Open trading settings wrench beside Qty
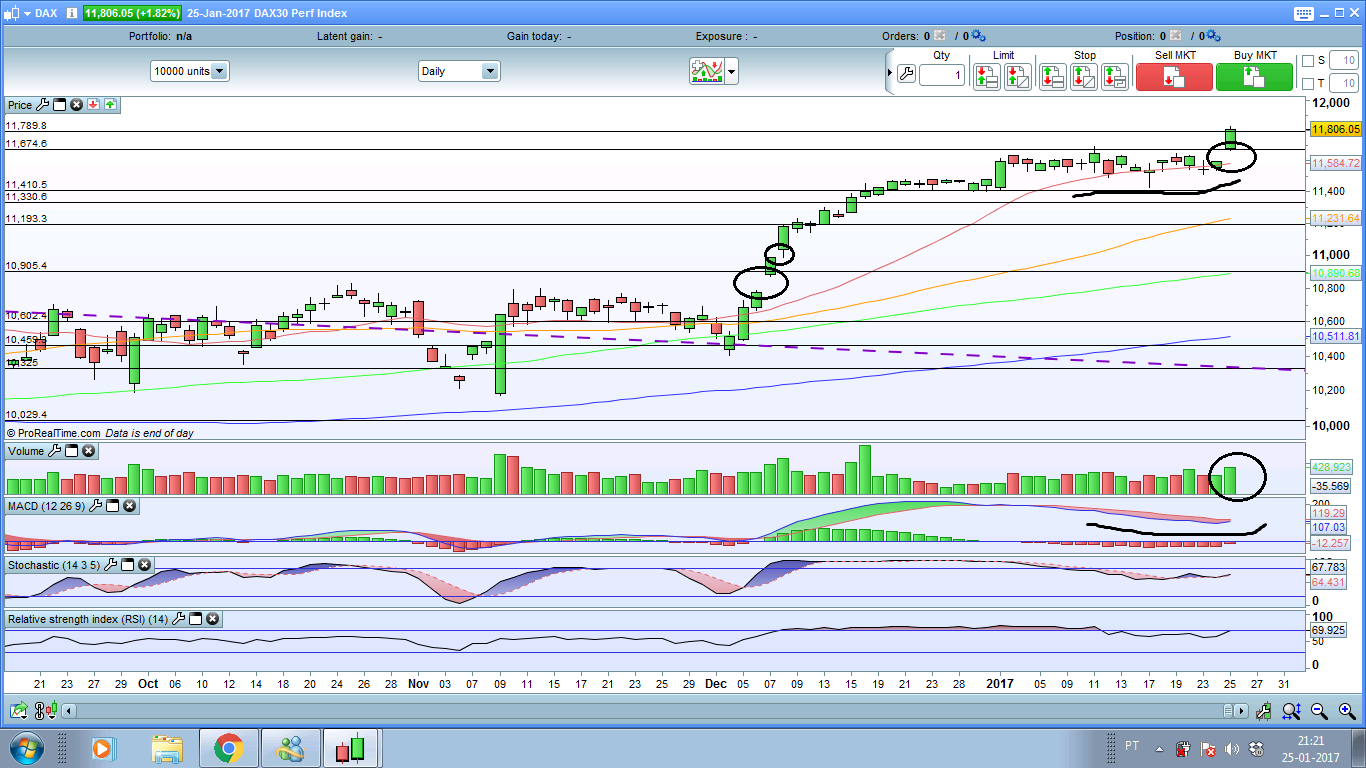 906,74
